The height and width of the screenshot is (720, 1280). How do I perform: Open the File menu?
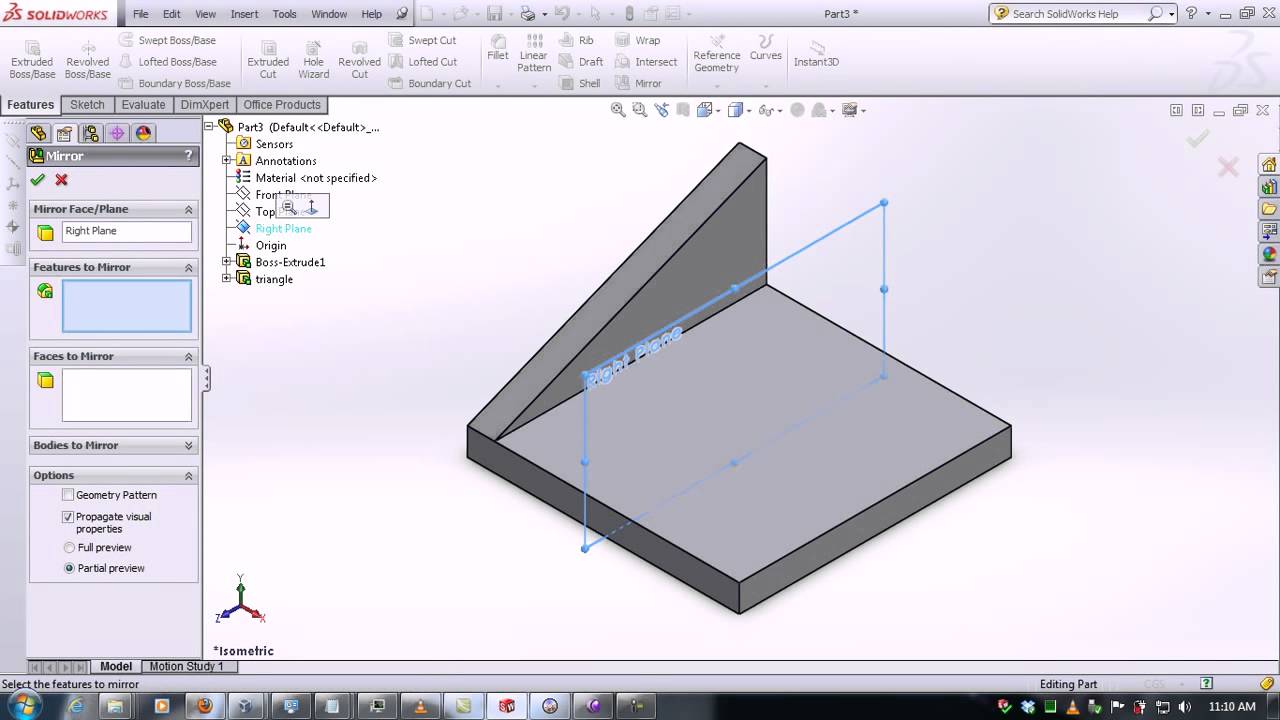(x=141, y=14)
